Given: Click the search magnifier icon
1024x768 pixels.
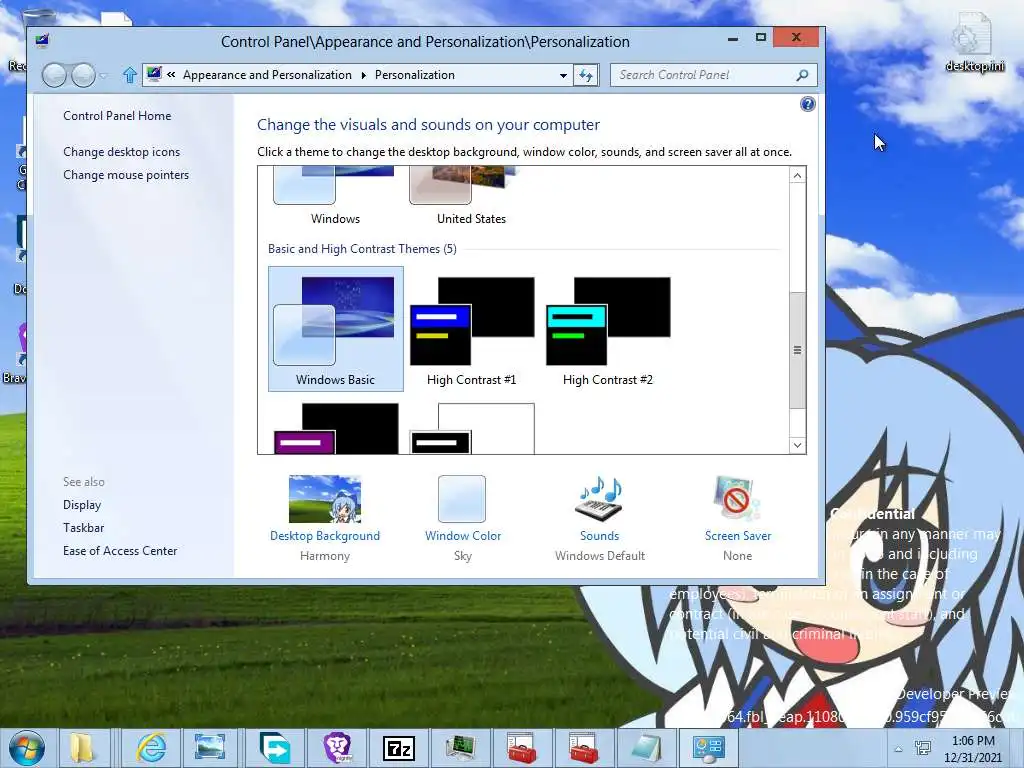Looking at the screenshot, I should (x=803, y=75).
